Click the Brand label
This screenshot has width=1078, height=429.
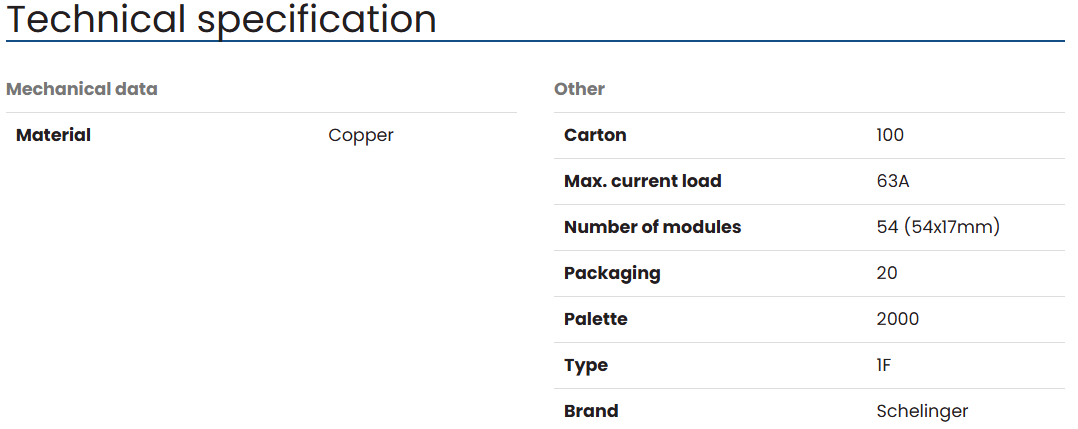pos(591,411)
